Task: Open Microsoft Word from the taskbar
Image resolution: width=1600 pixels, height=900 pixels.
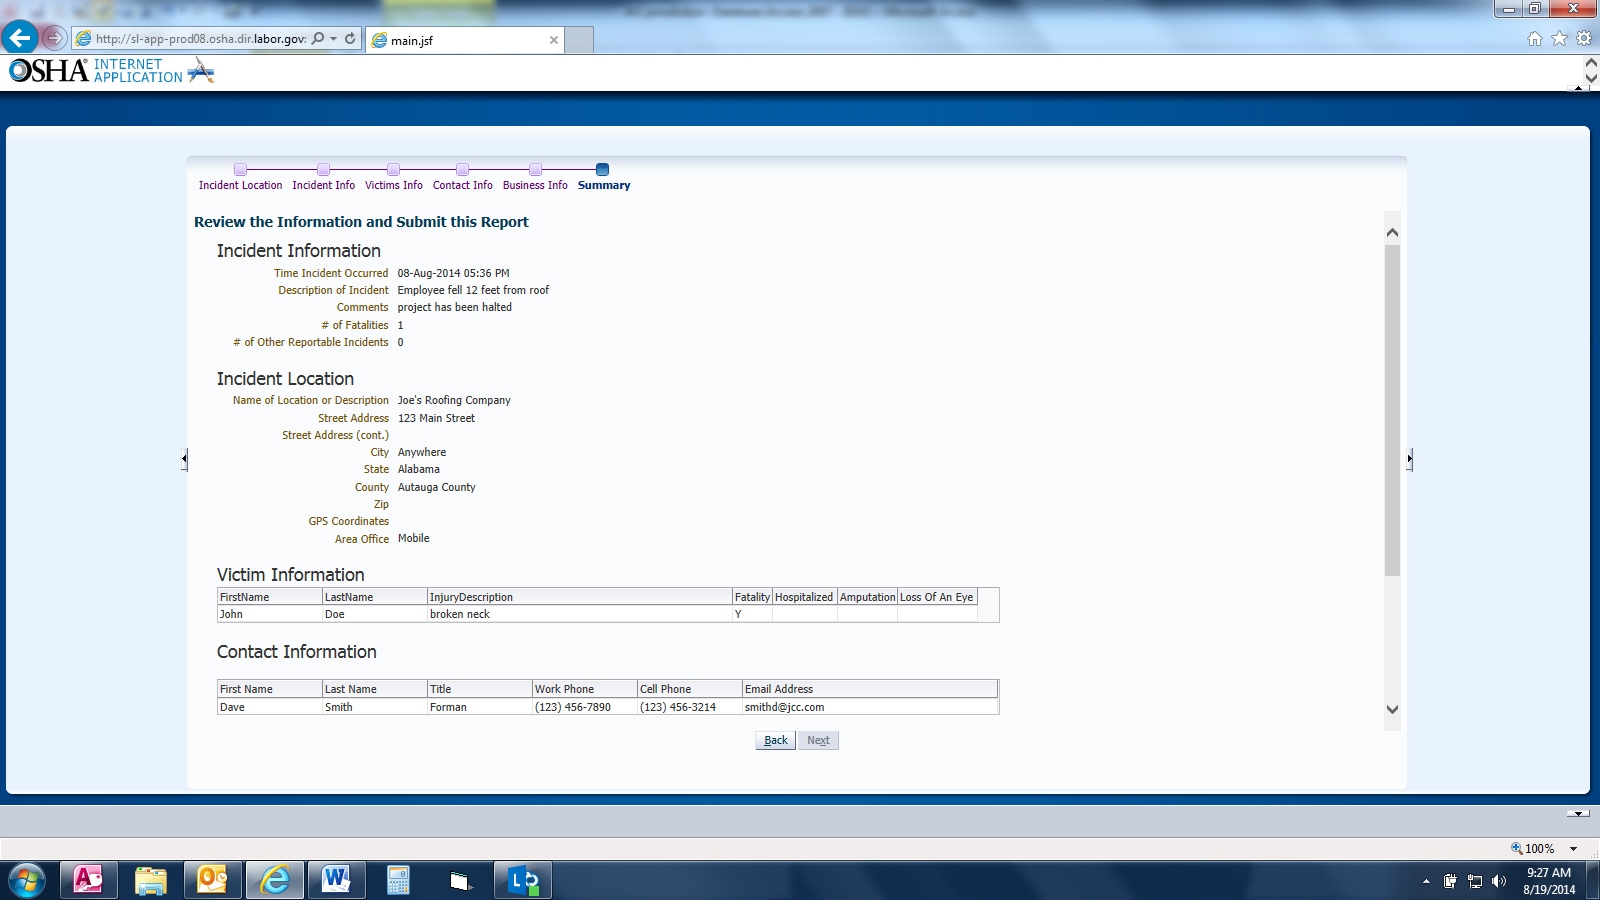Action: (x=336, y=880)
